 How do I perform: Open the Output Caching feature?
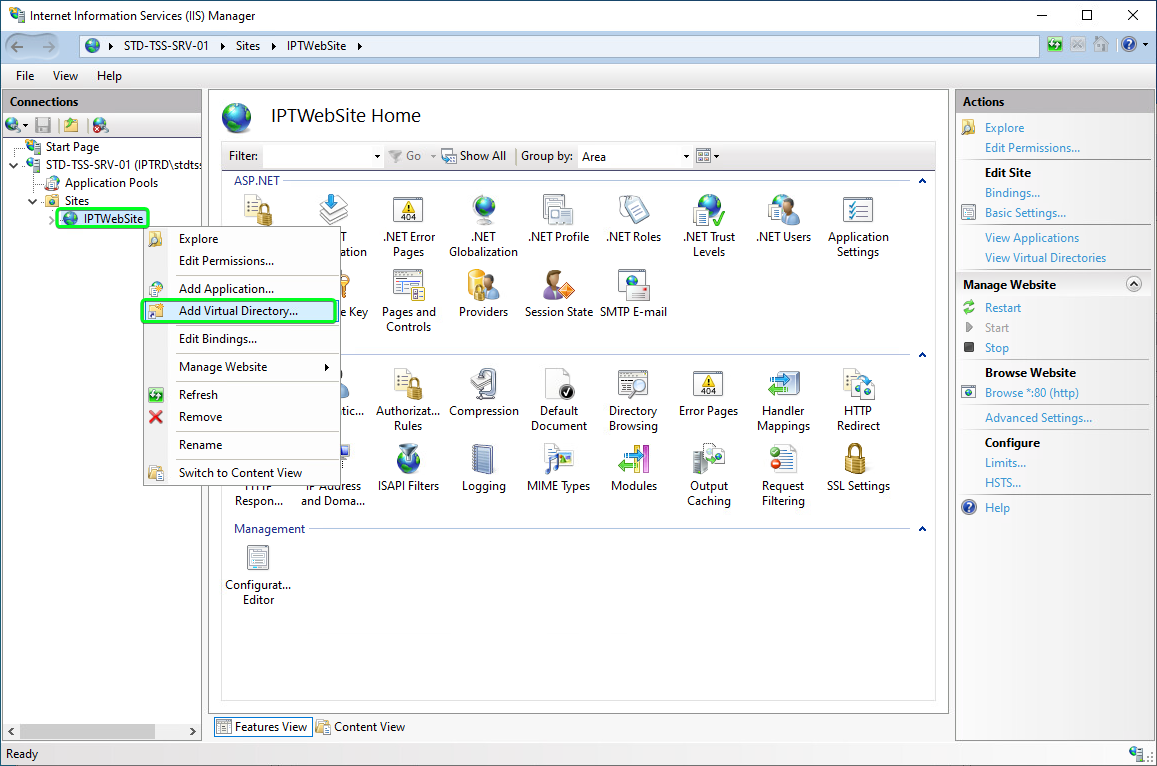coord(709,476)
